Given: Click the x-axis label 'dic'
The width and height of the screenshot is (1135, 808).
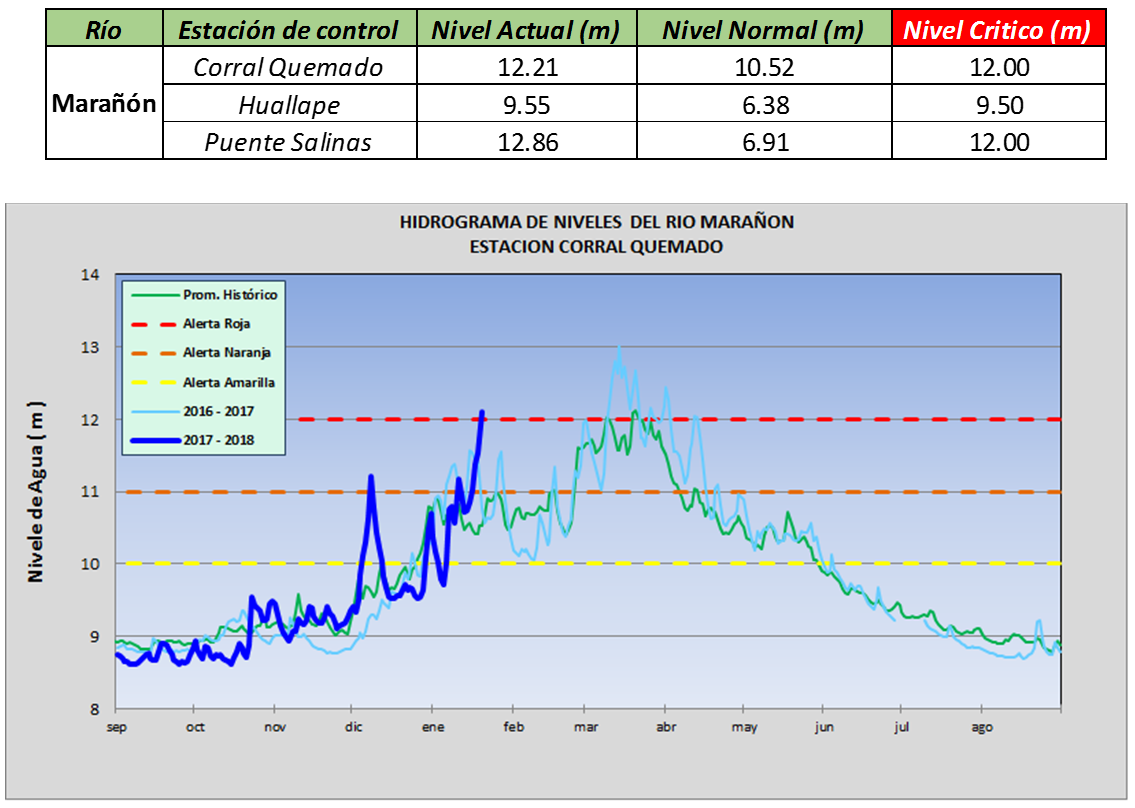Looking at the screenshot, I should click(x=353, y=727).
